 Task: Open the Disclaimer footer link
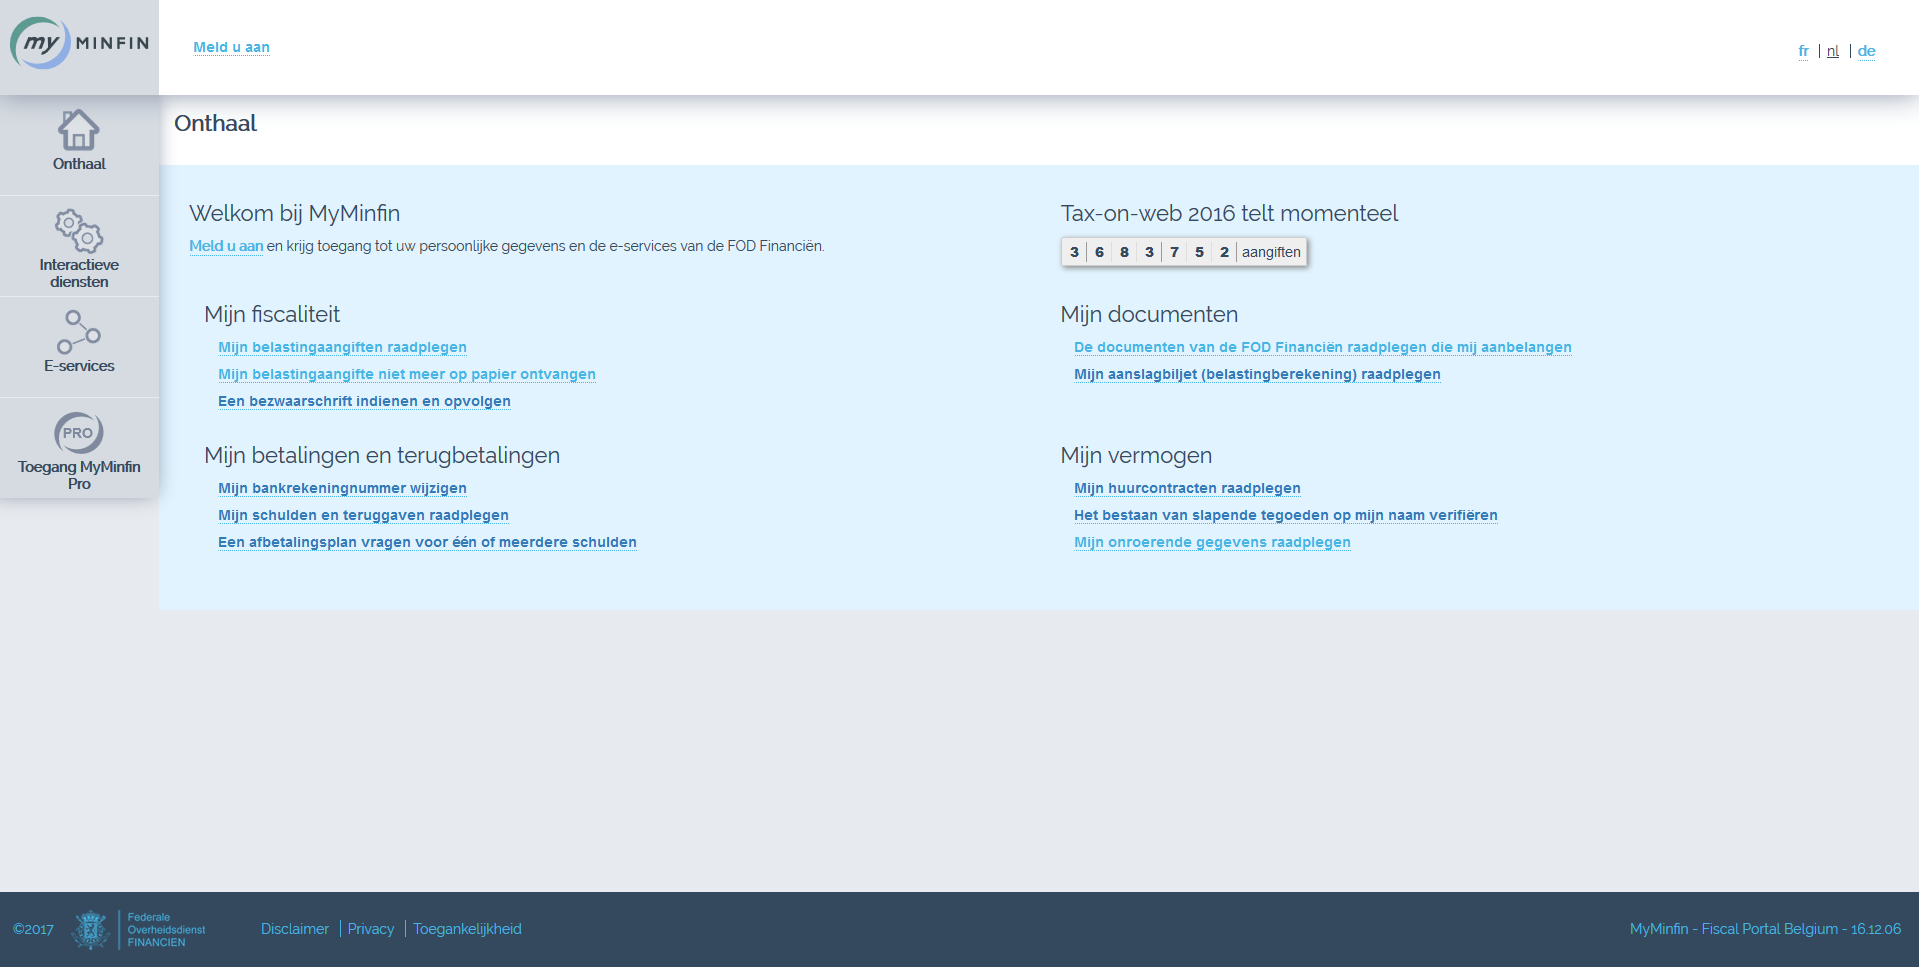pos(294,929)
